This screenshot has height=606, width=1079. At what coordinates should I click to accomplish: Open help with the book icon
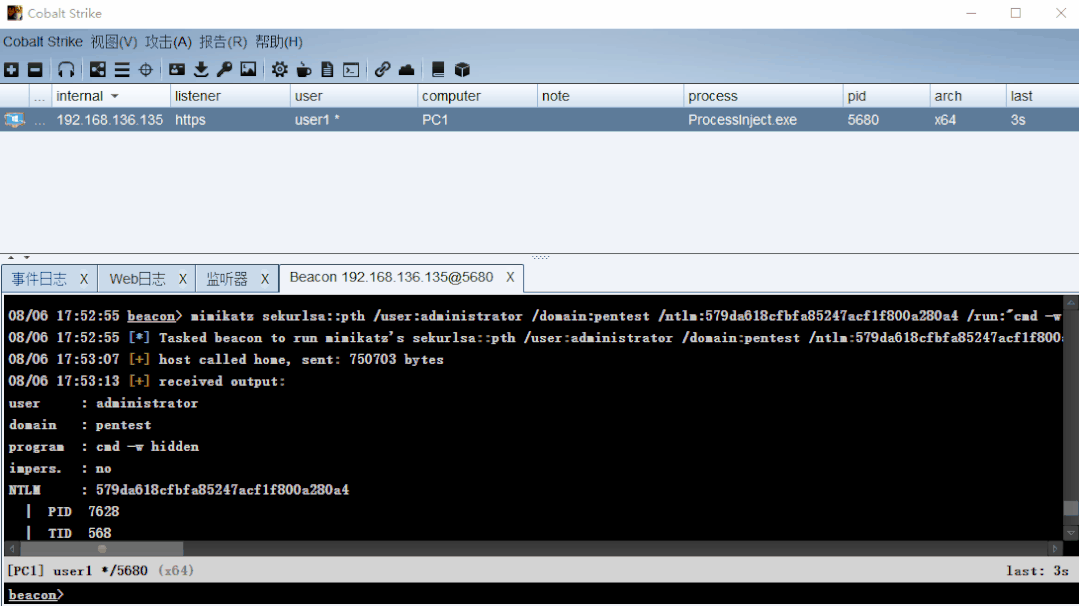[x=438, y=69]
